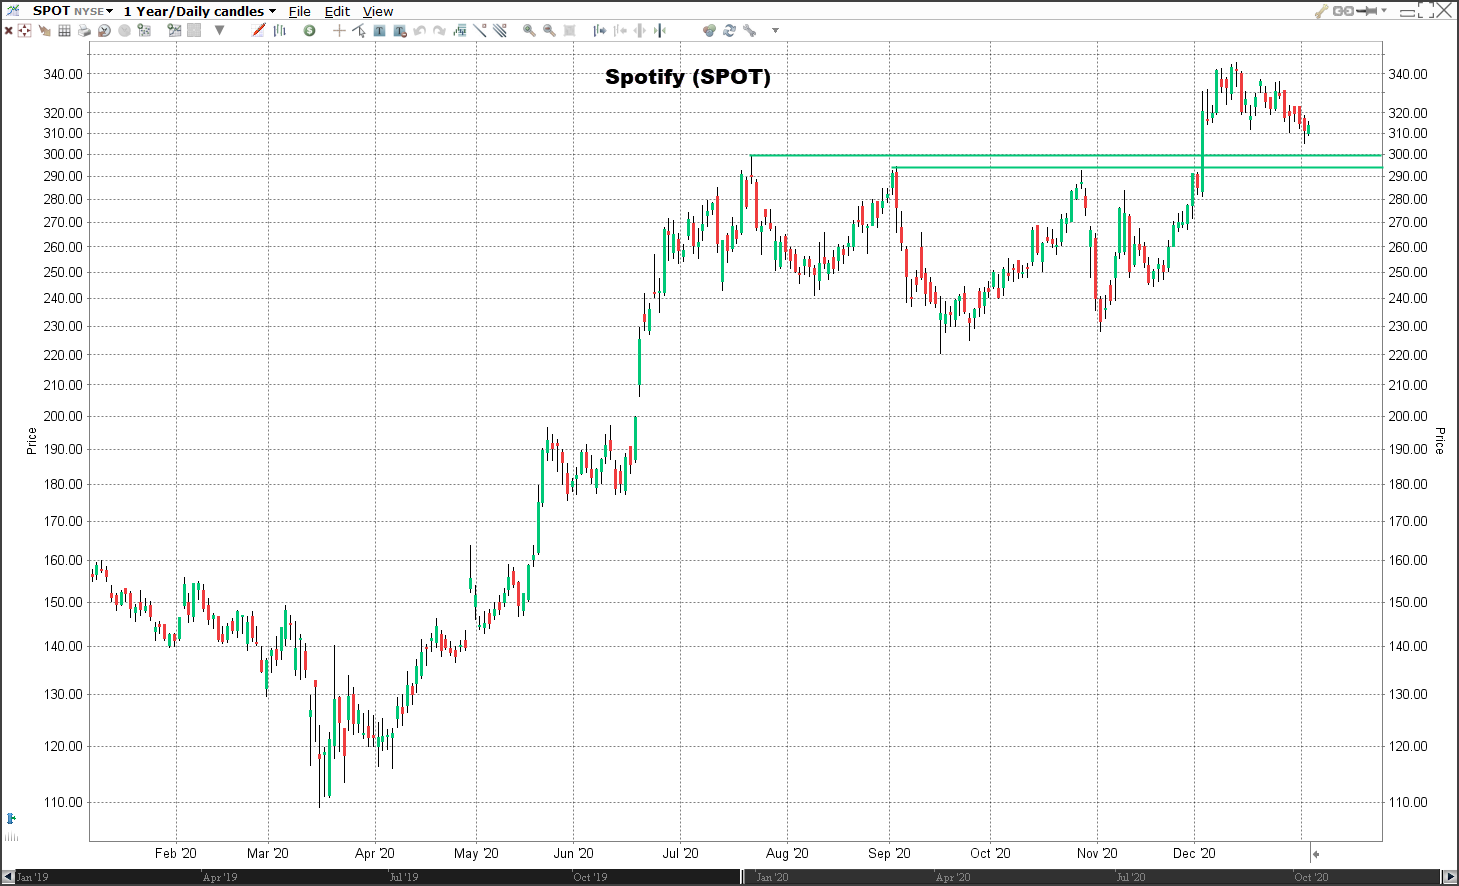Select the single trendline drawing tool
1459x886 pixels.
480,31
